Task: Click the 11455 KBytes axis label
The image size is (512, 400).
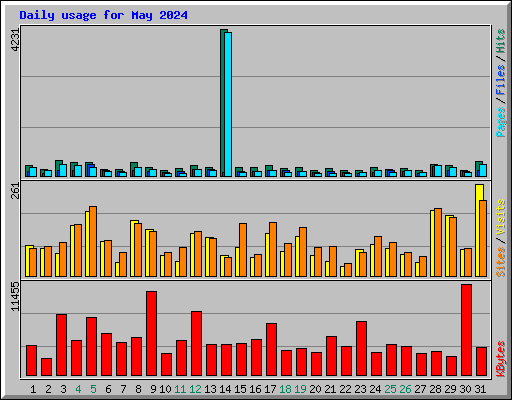Action: coord(15,296)
